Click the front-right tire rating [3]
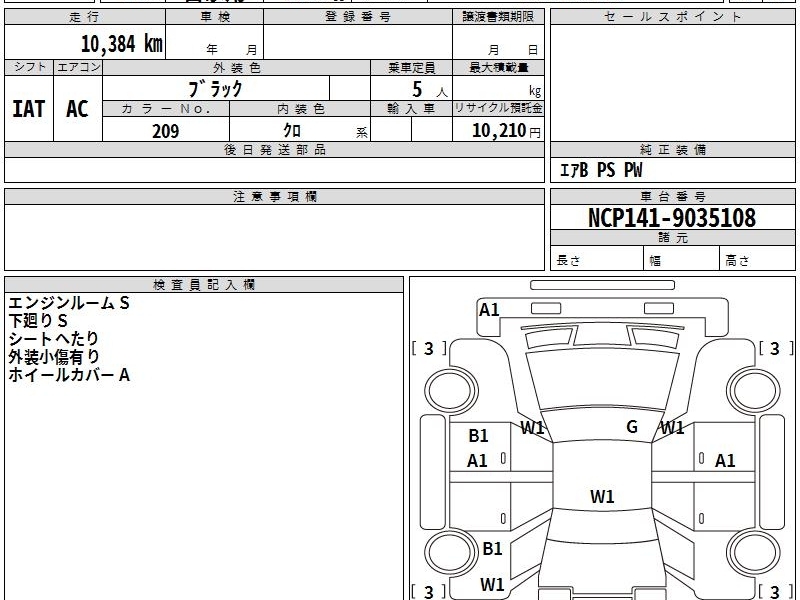The width and height of the screenshot is (800, 600). click(776, 349)
